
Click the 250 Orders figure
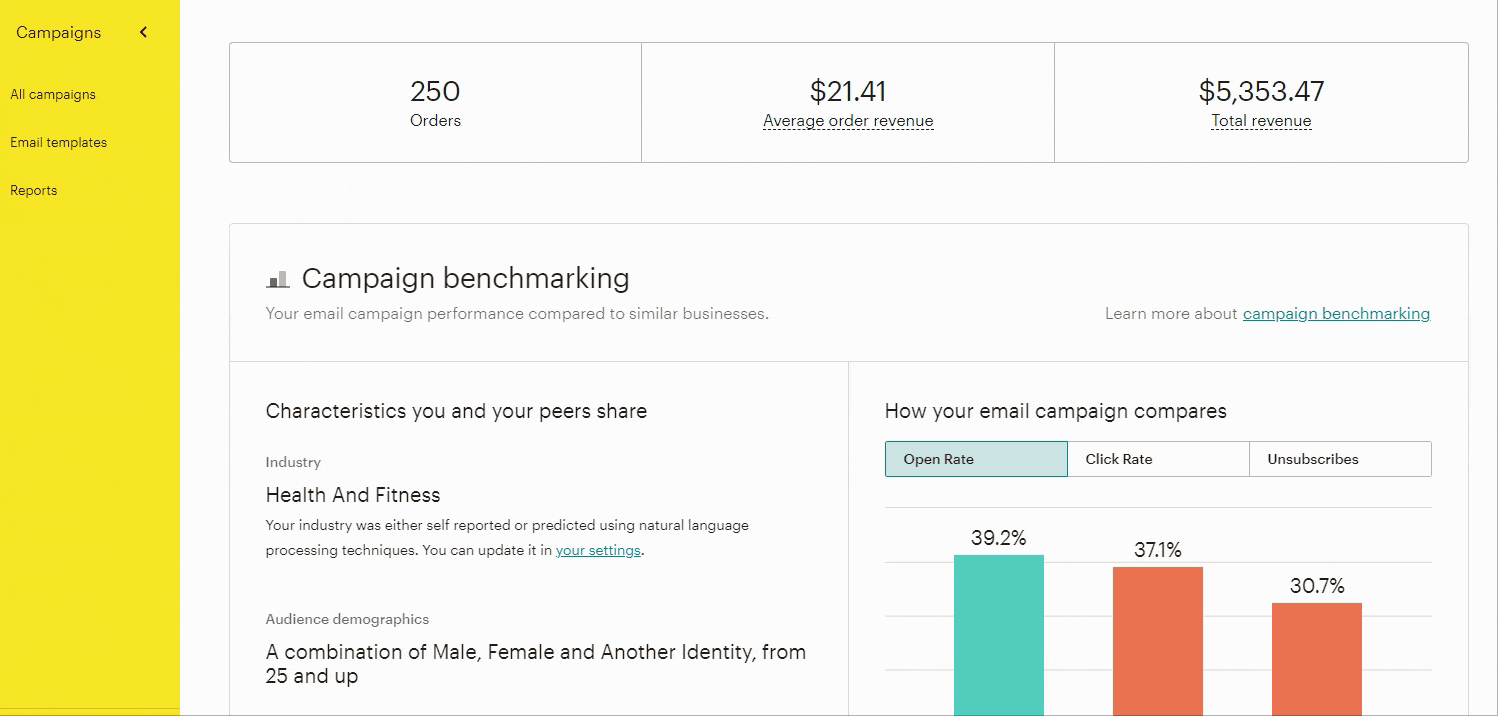(x=435, y=92)
